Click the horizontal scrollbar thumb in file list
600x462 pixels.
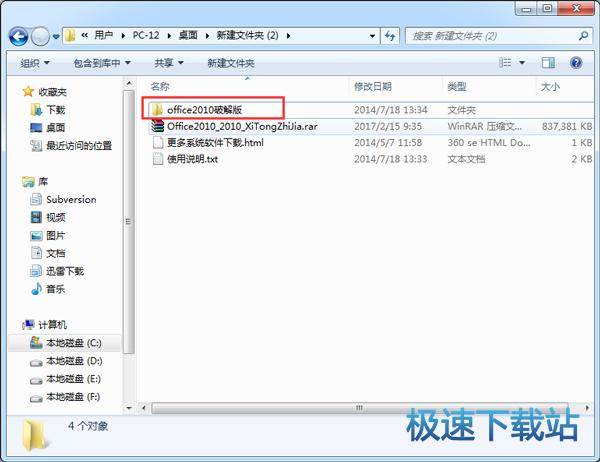pyautogui.click(x=359, y=408)
